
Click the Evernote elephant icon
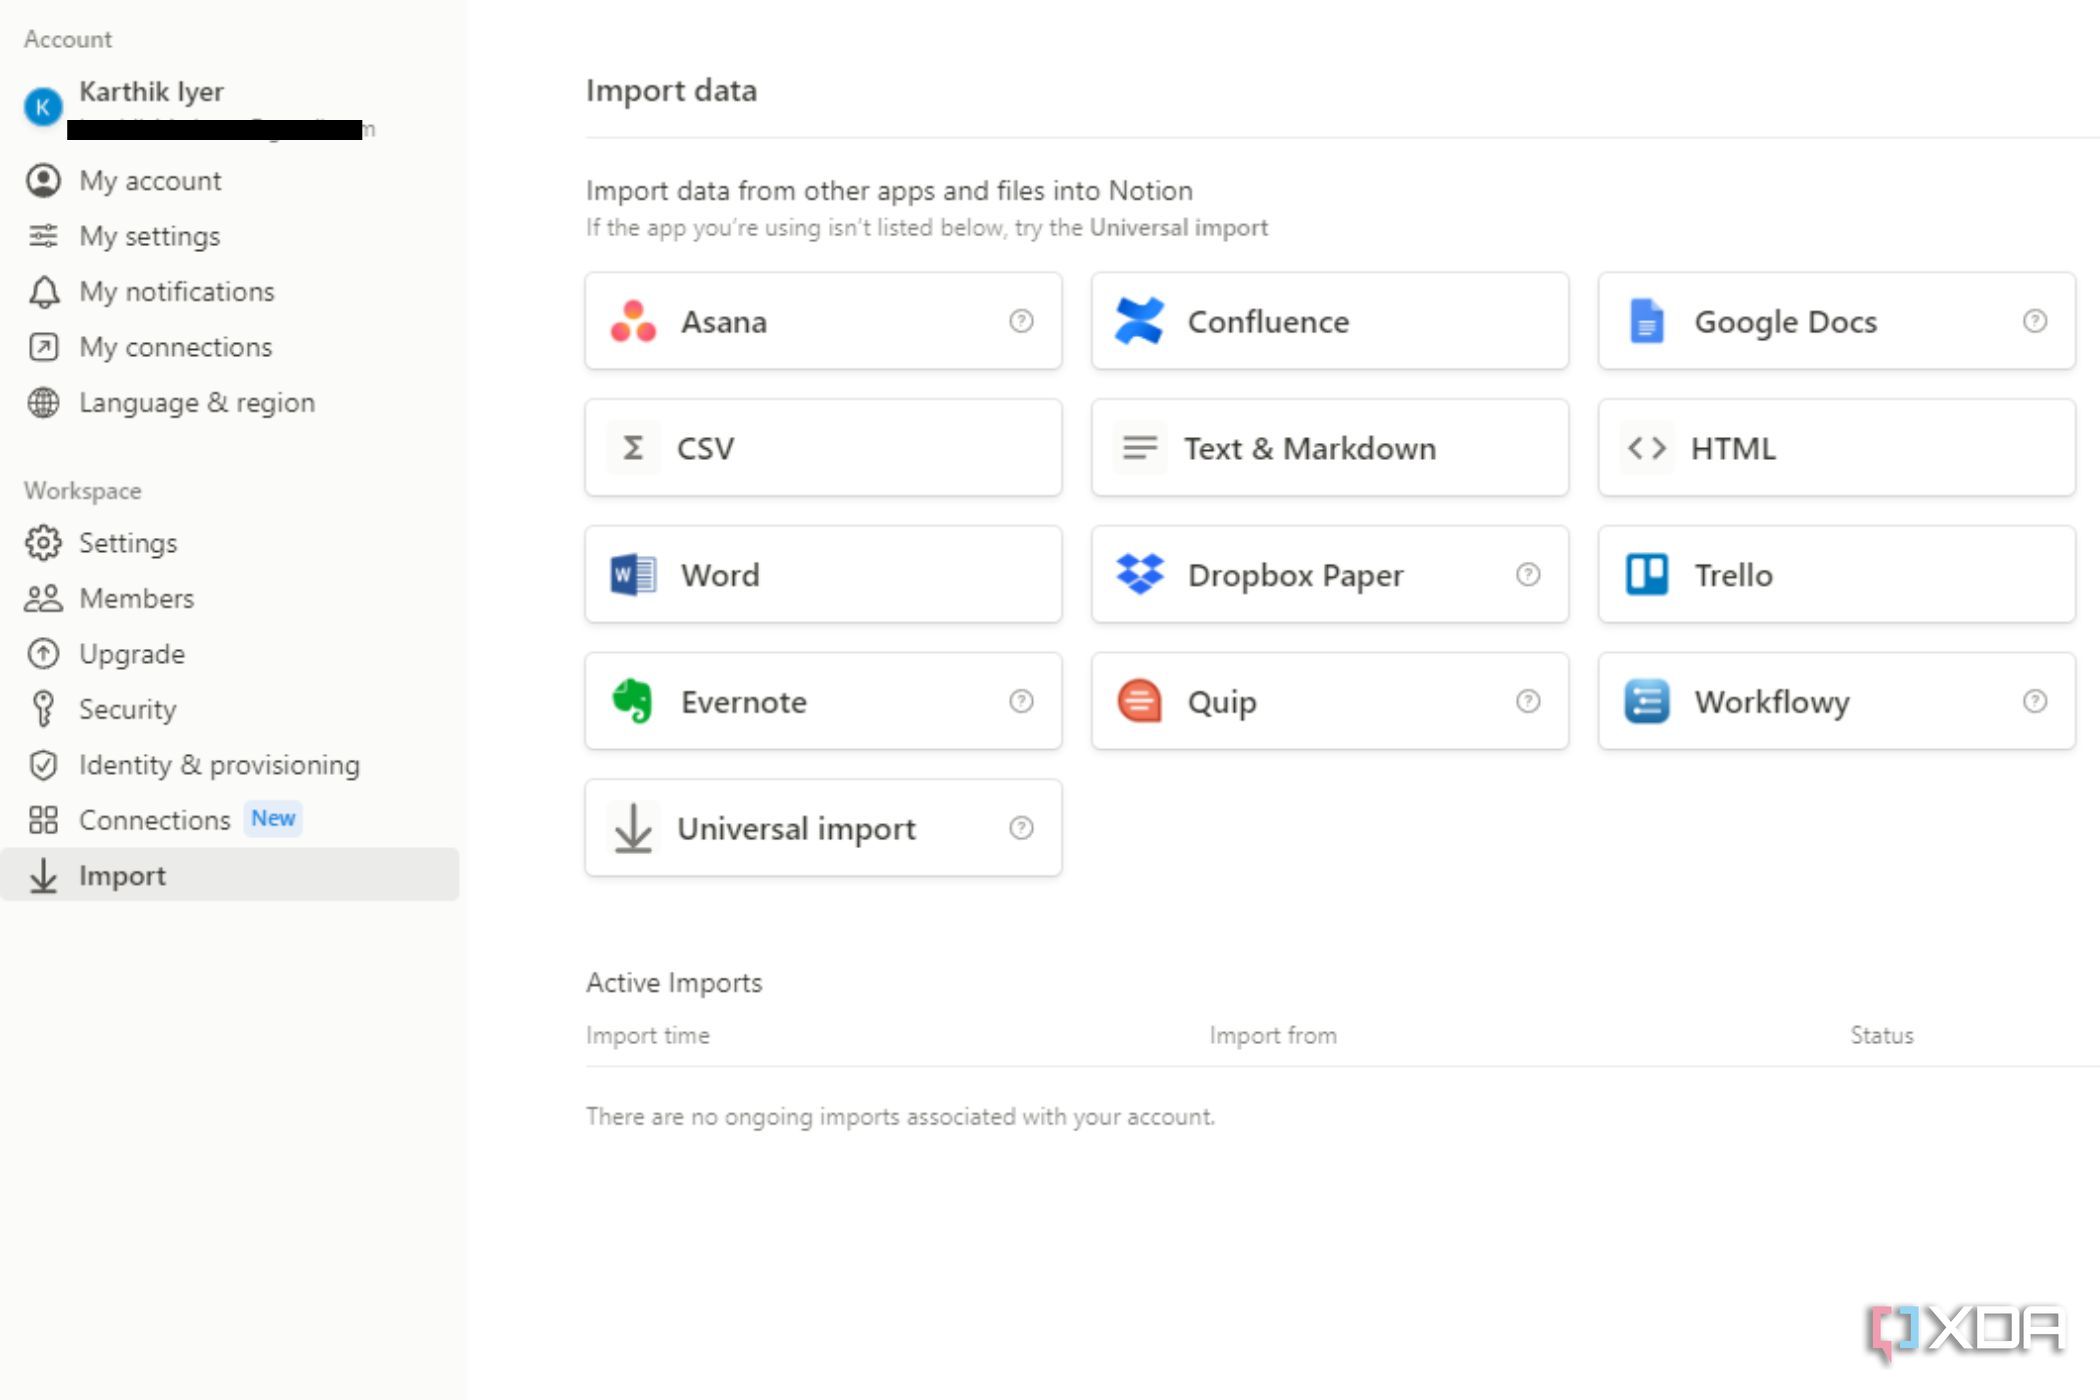[633, 701]
